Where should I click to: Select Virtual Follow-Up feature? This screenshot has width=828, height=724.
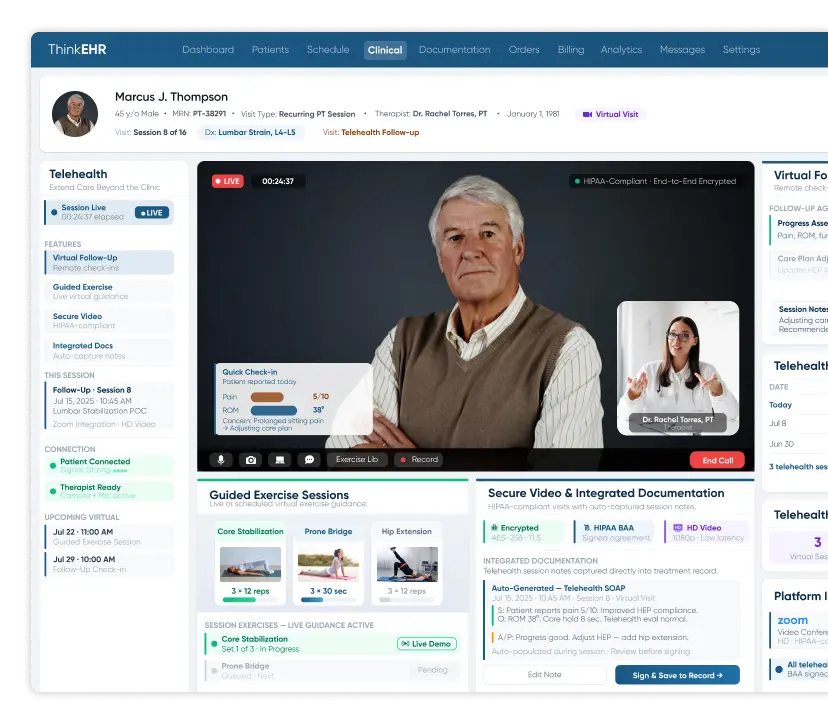point(109,262)
